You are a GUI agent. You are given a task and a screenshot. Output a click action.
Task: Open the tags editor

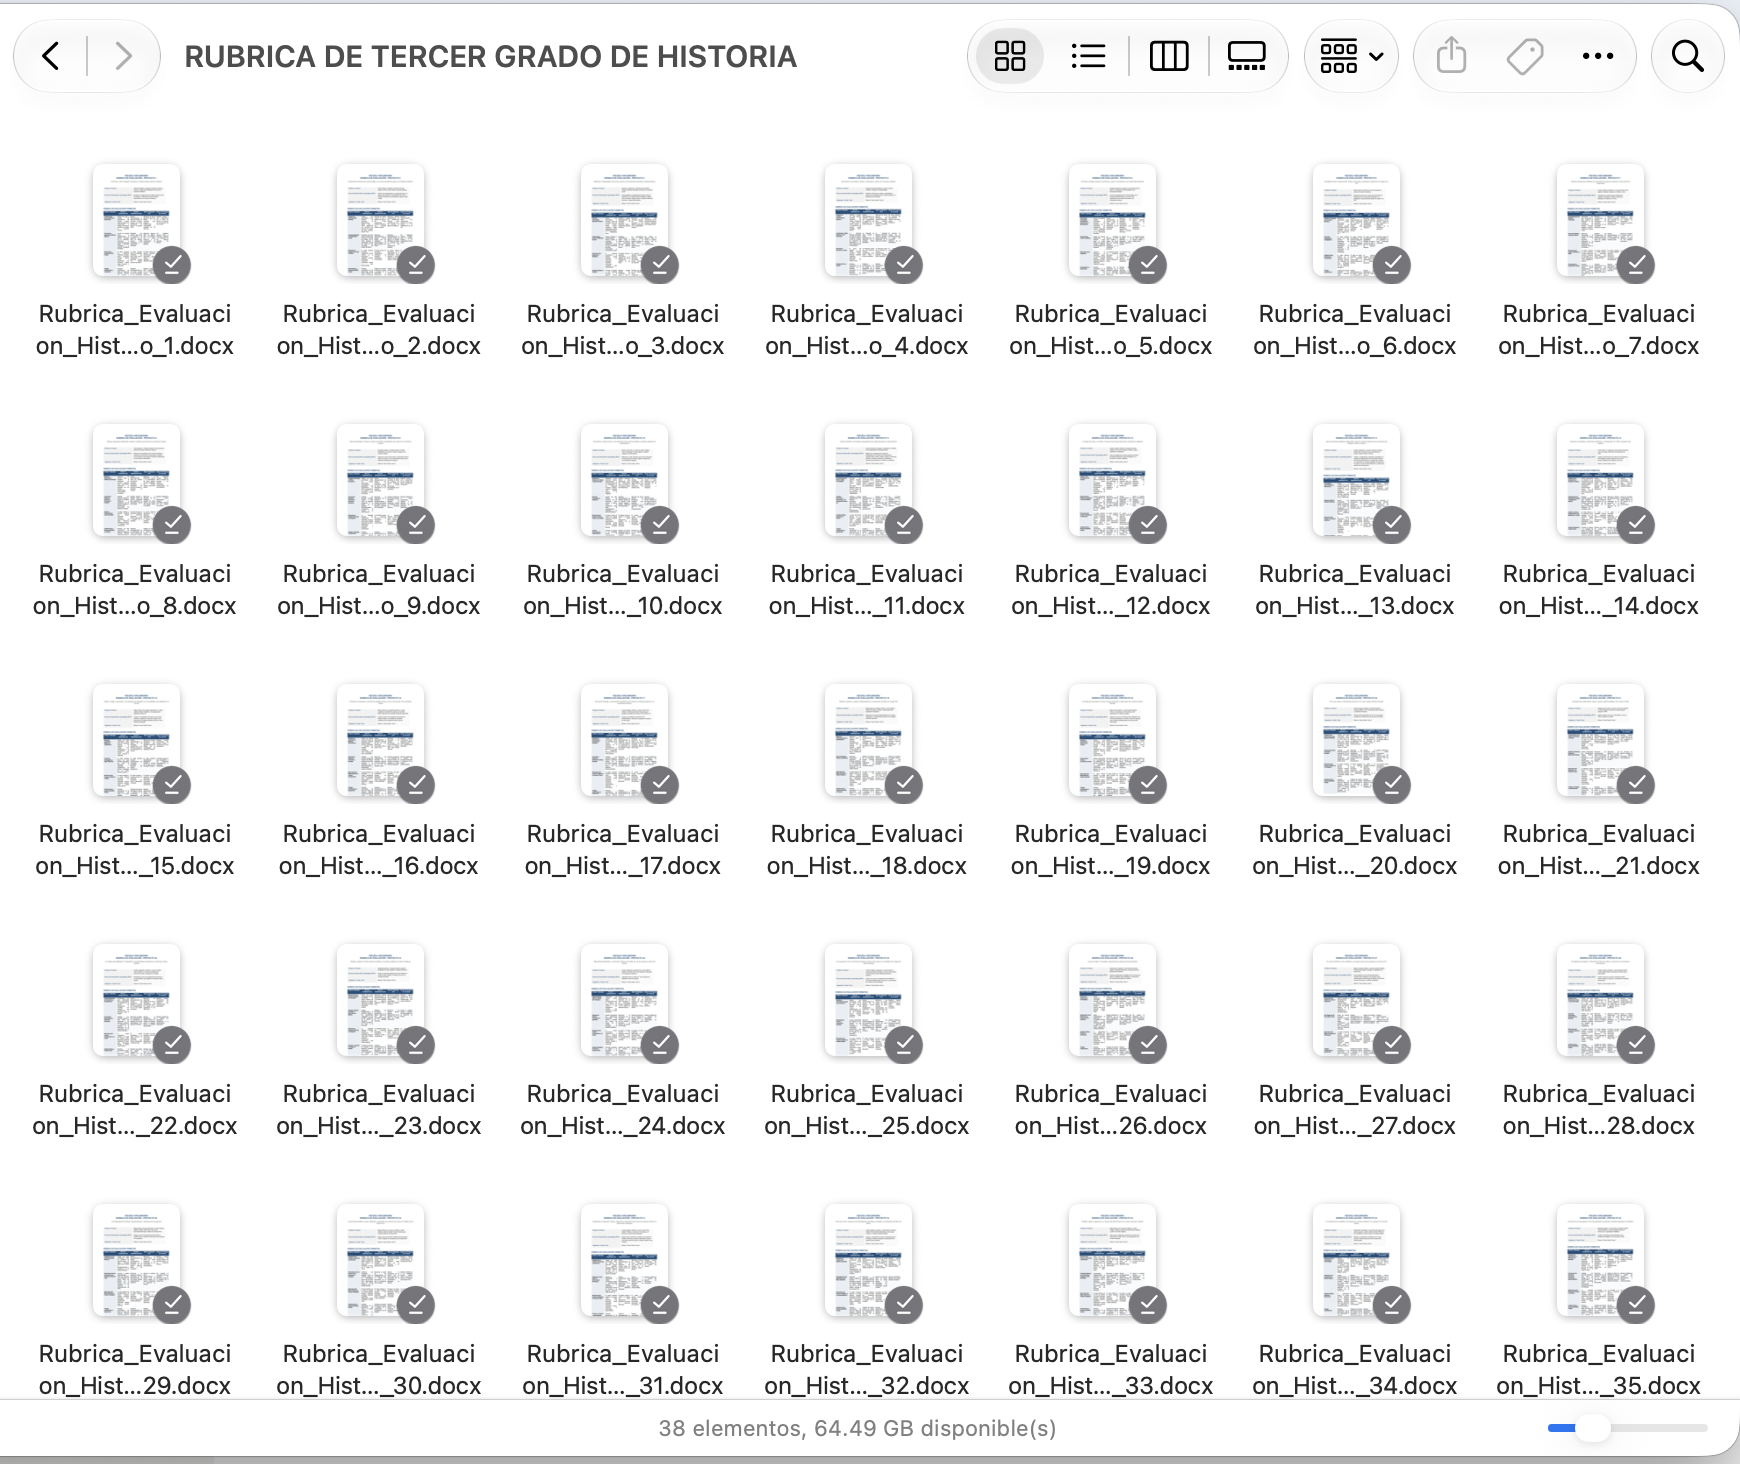tap(1525, 56)
